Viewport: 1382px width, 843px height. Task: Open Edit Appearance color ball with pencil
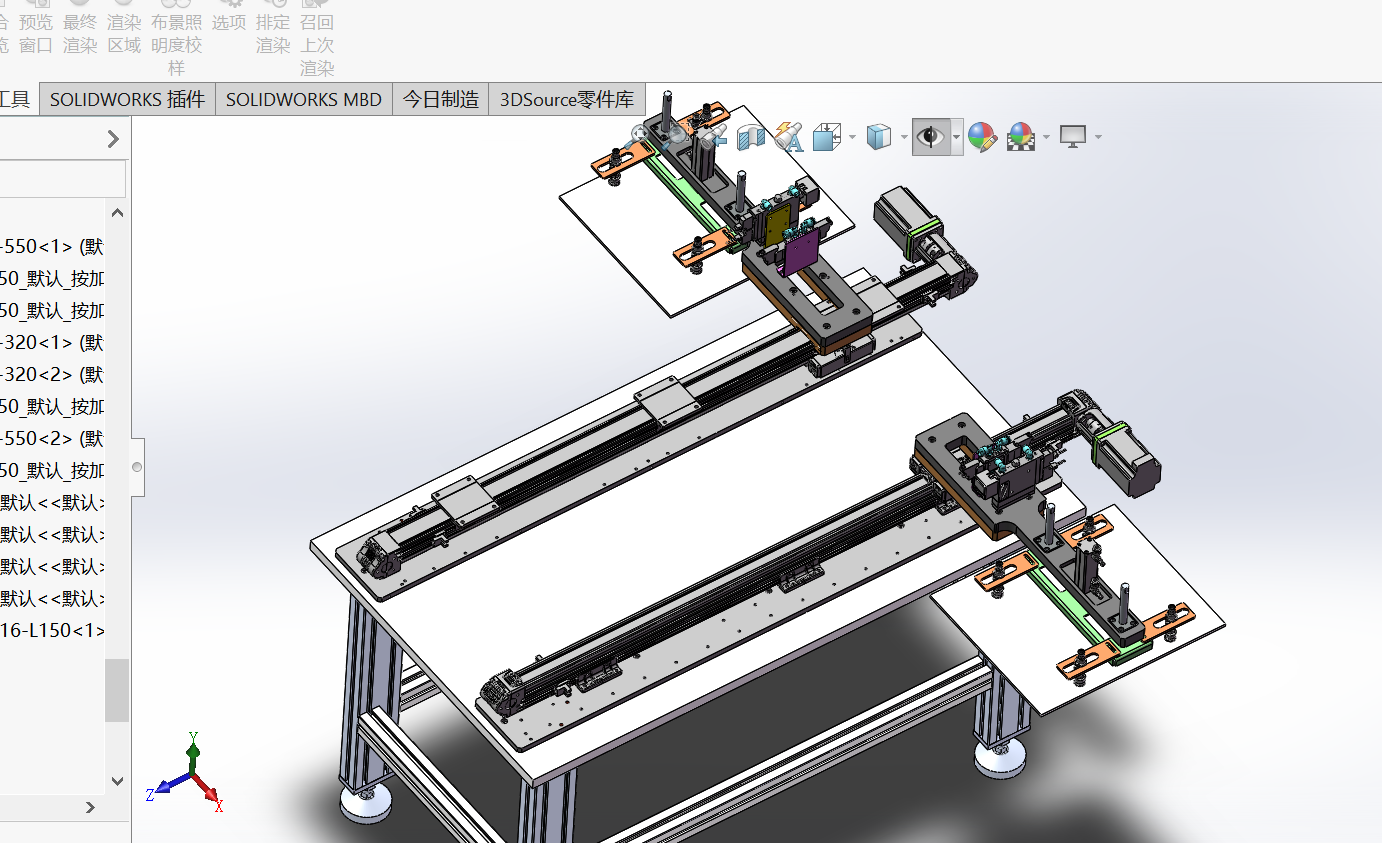tap(982, 136)
